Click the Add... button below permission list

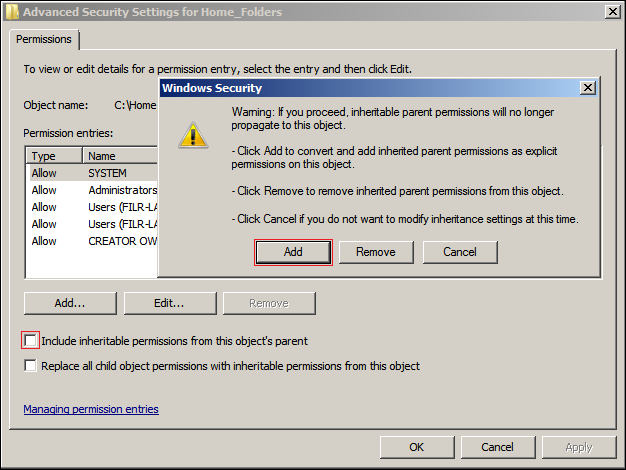[x=70, y=303]
